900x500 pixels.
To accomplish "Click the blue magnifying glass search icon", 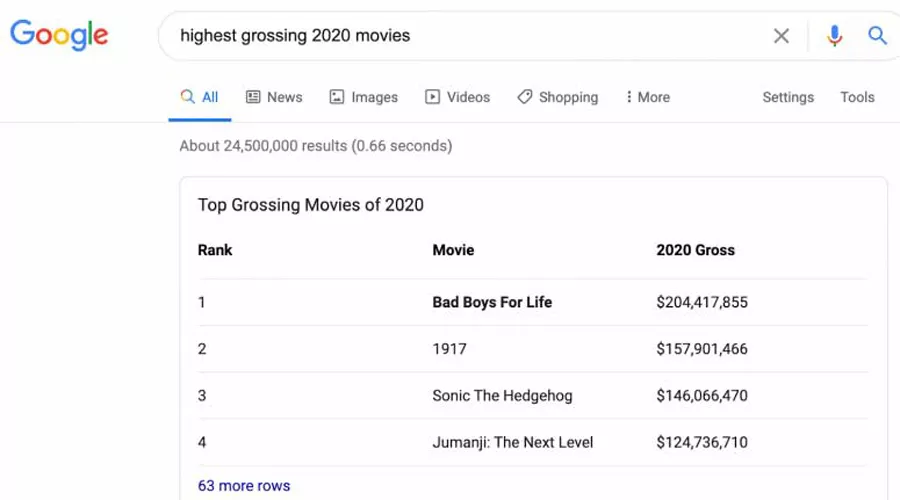I will [877, 36].
